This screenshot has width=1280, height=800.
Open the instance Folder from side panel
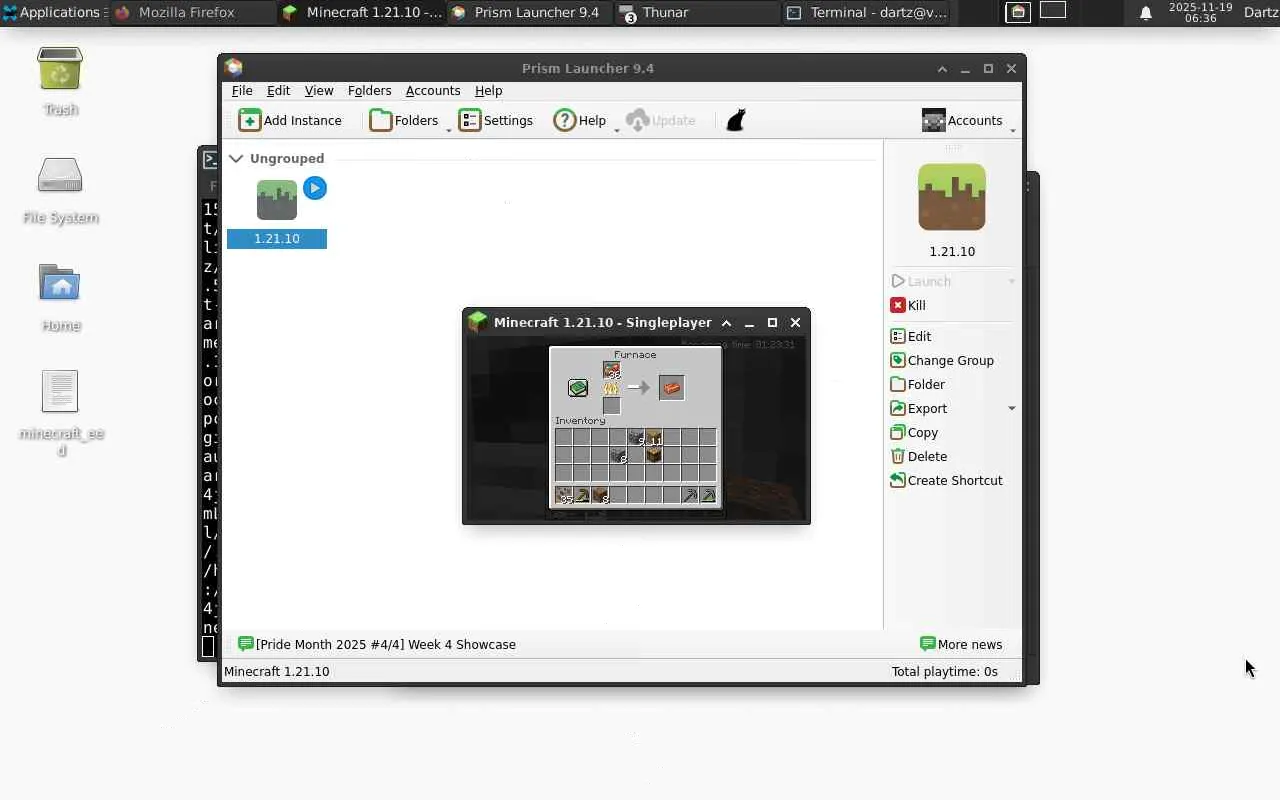click(x=918, y=384)
